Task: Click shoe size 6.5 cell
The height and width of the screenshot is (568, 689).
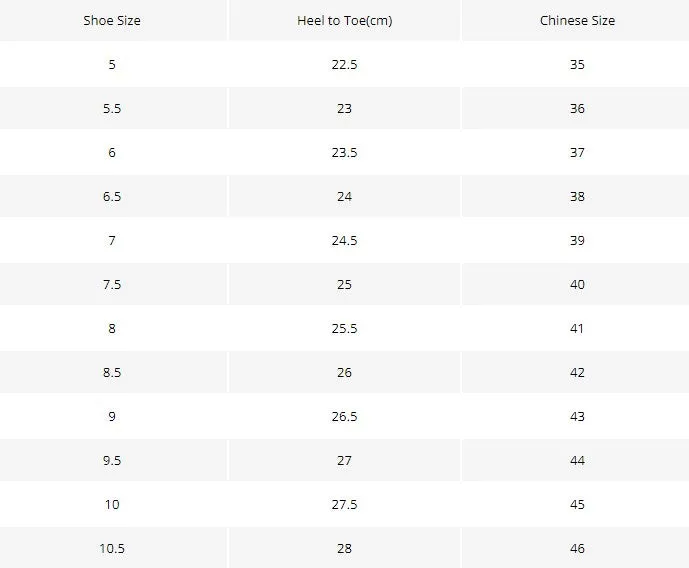Action: tap(112, 196)
